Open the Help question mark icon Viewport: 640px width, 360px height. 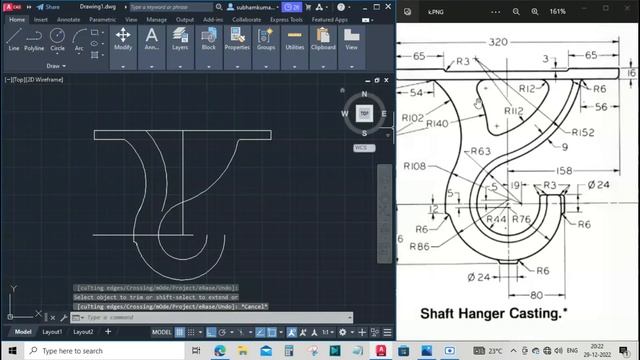coord(341,7)
